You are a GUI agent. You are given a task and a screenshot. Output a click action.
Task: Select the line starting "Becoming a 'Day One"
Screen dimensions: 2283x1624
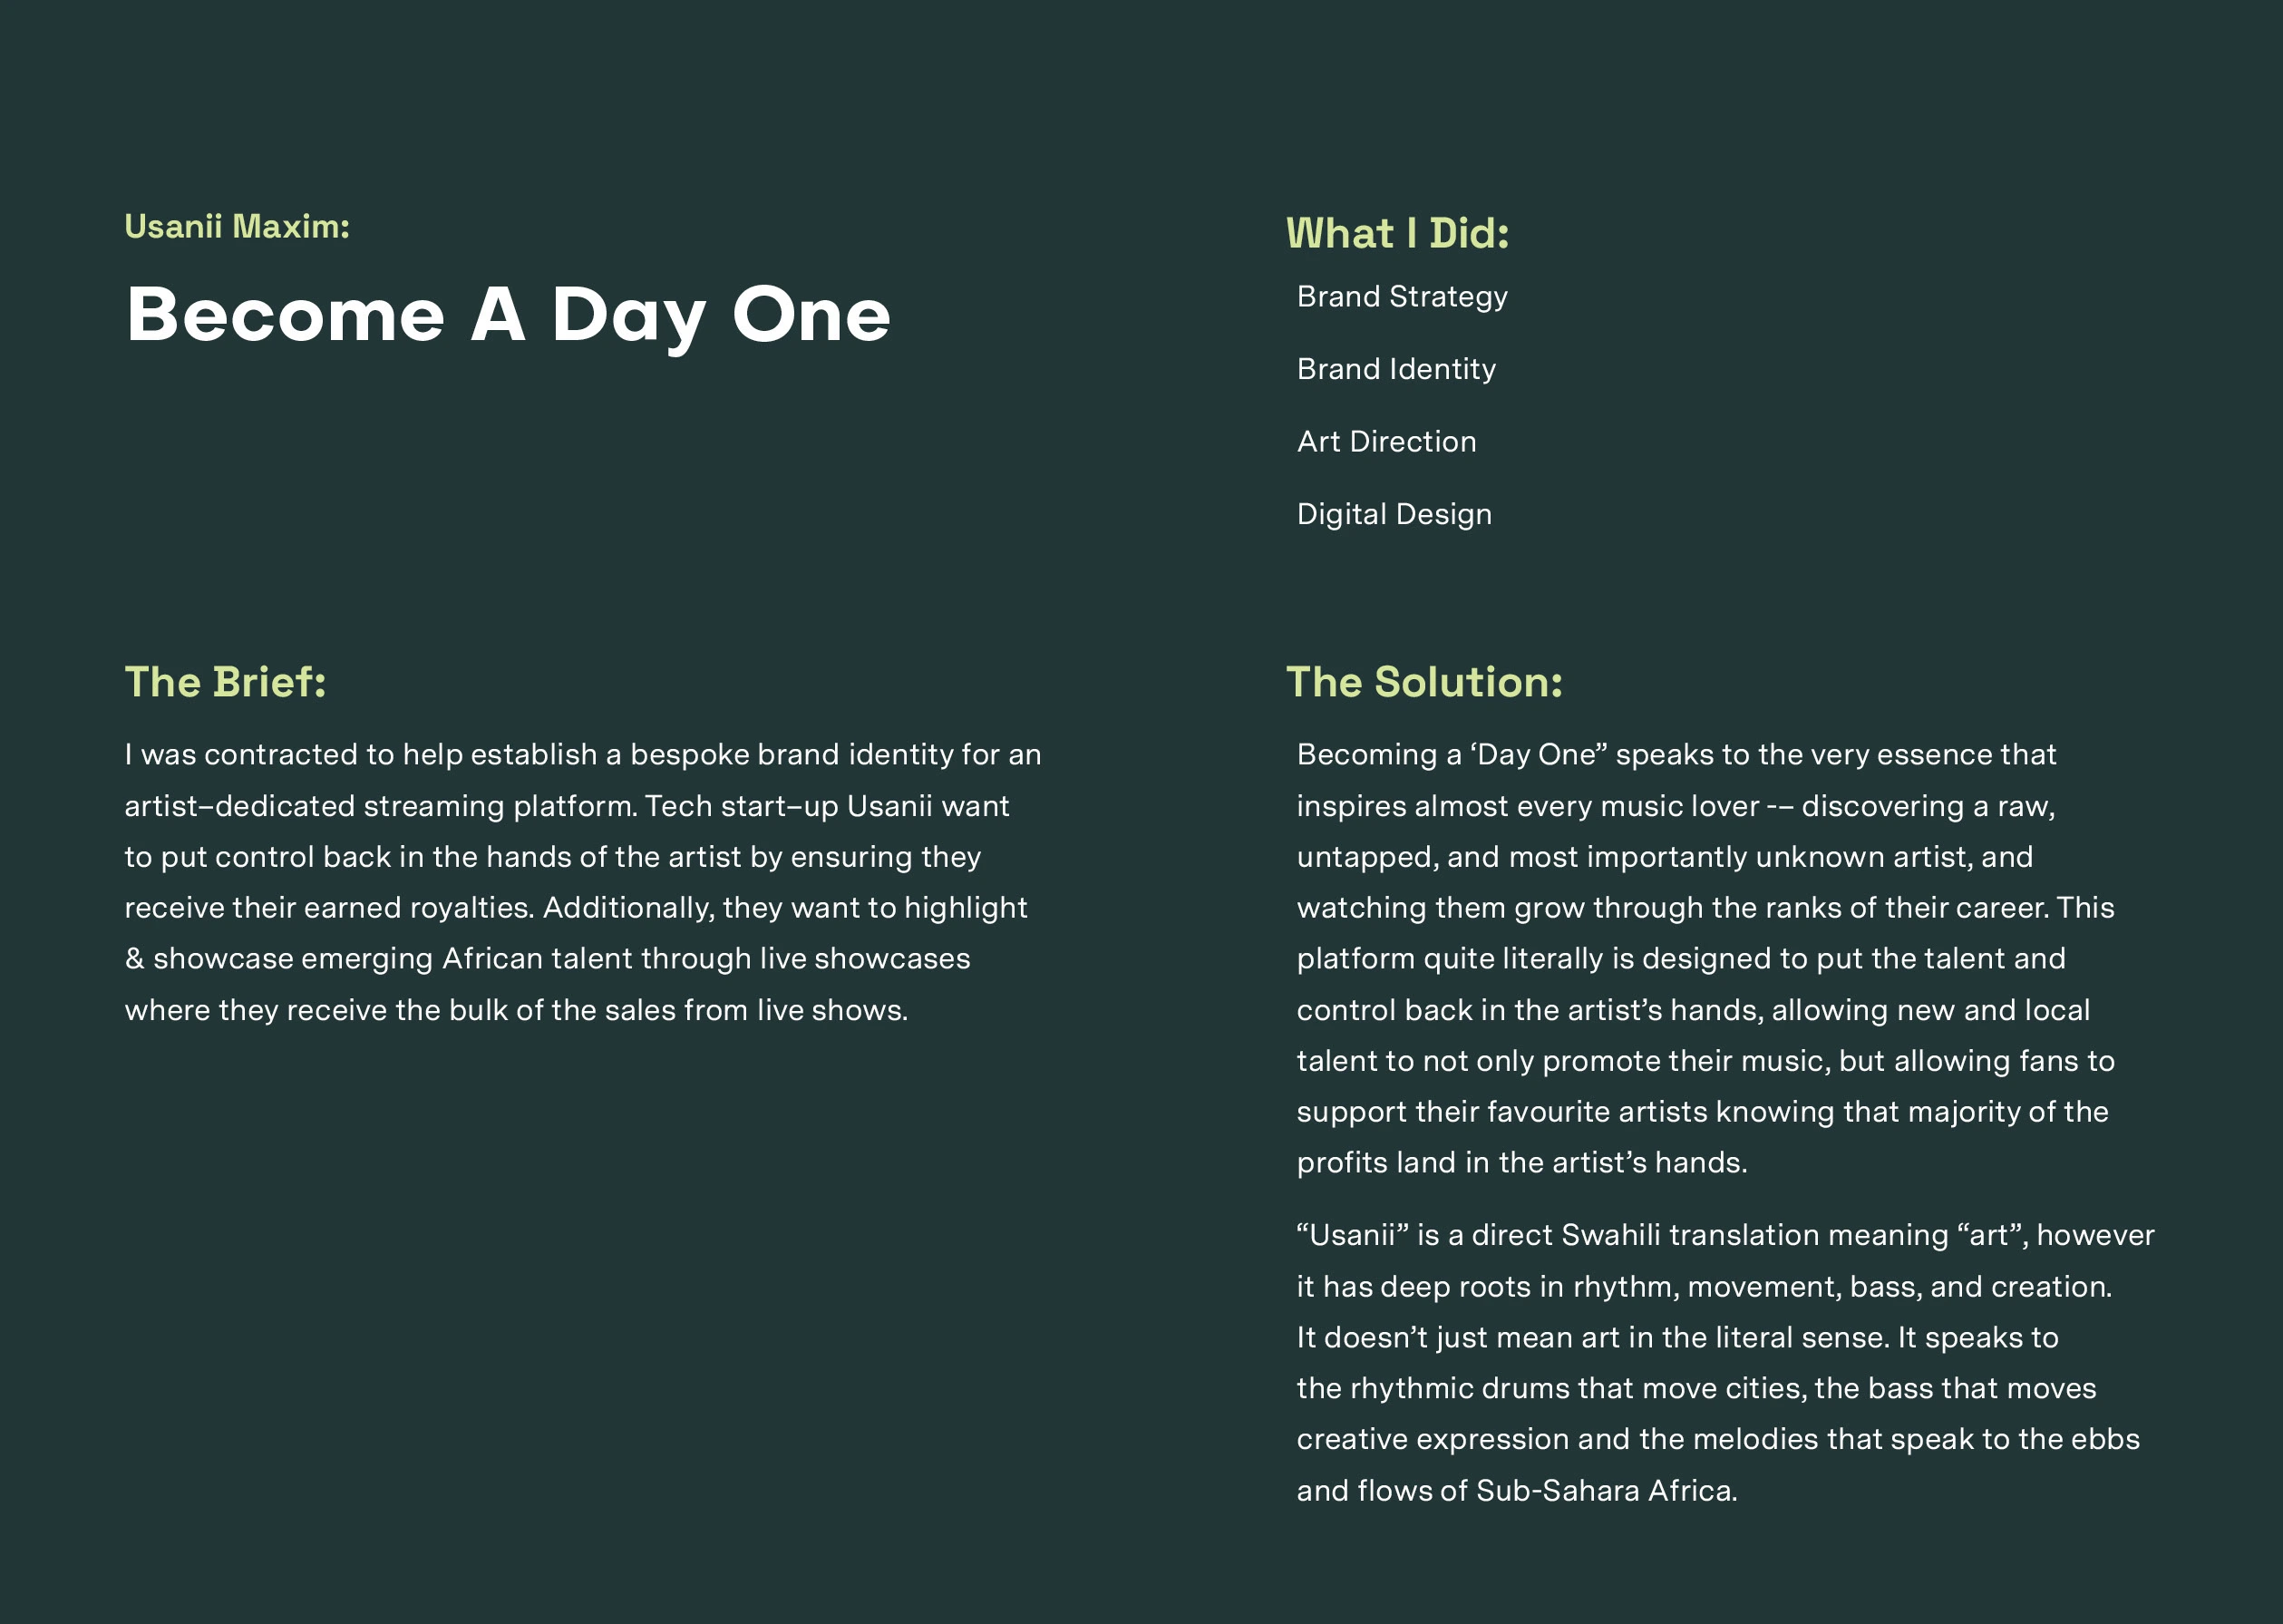tap(1676, 755)
